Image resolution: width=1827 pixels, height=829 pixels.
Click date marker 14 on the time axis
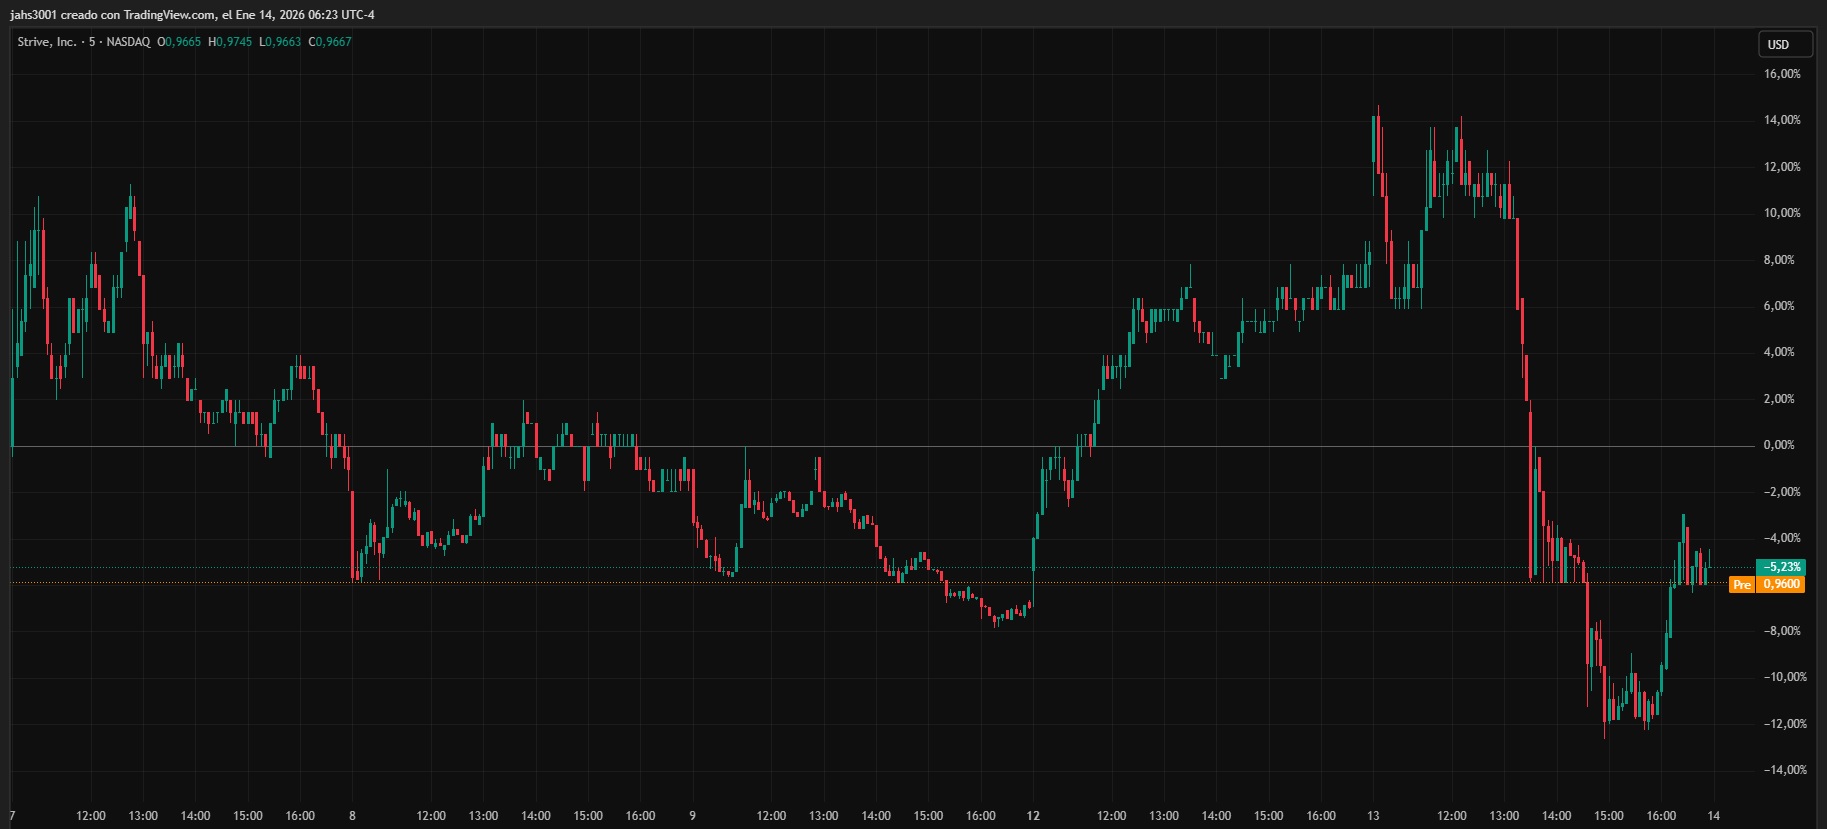[x=1713, y=816]
